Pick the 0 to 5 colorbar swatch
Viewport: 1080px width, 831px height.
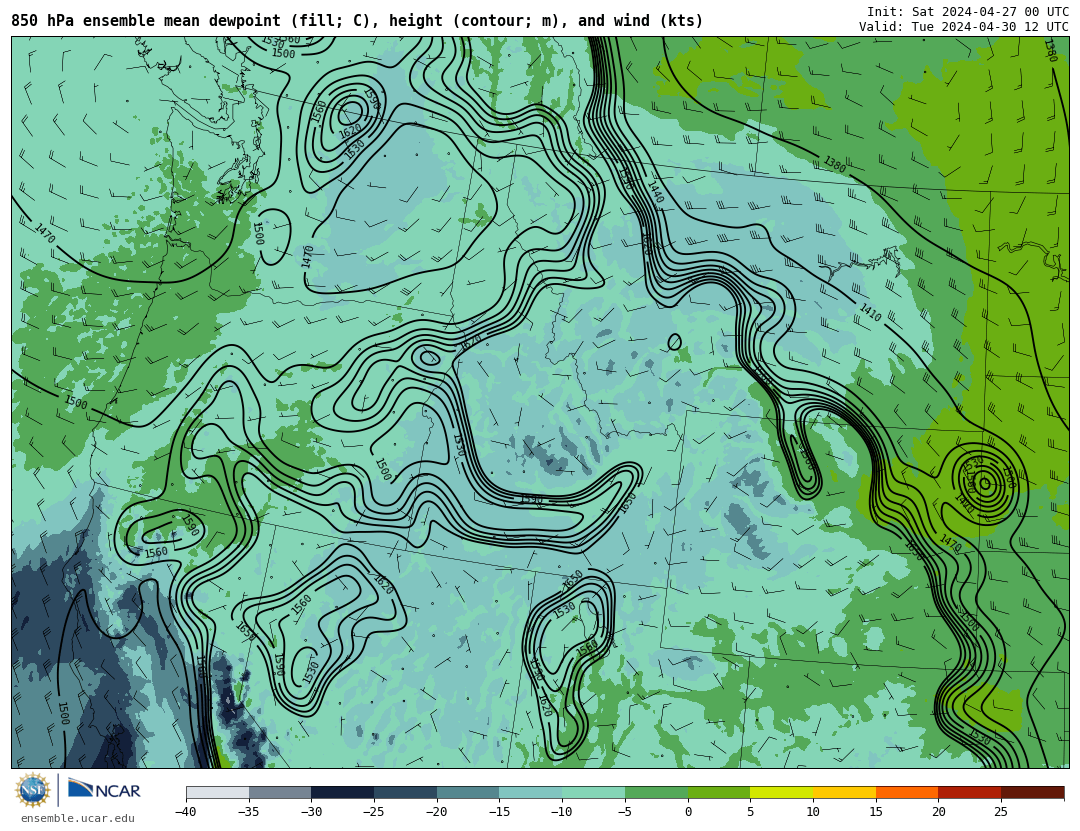coord(719,792)
